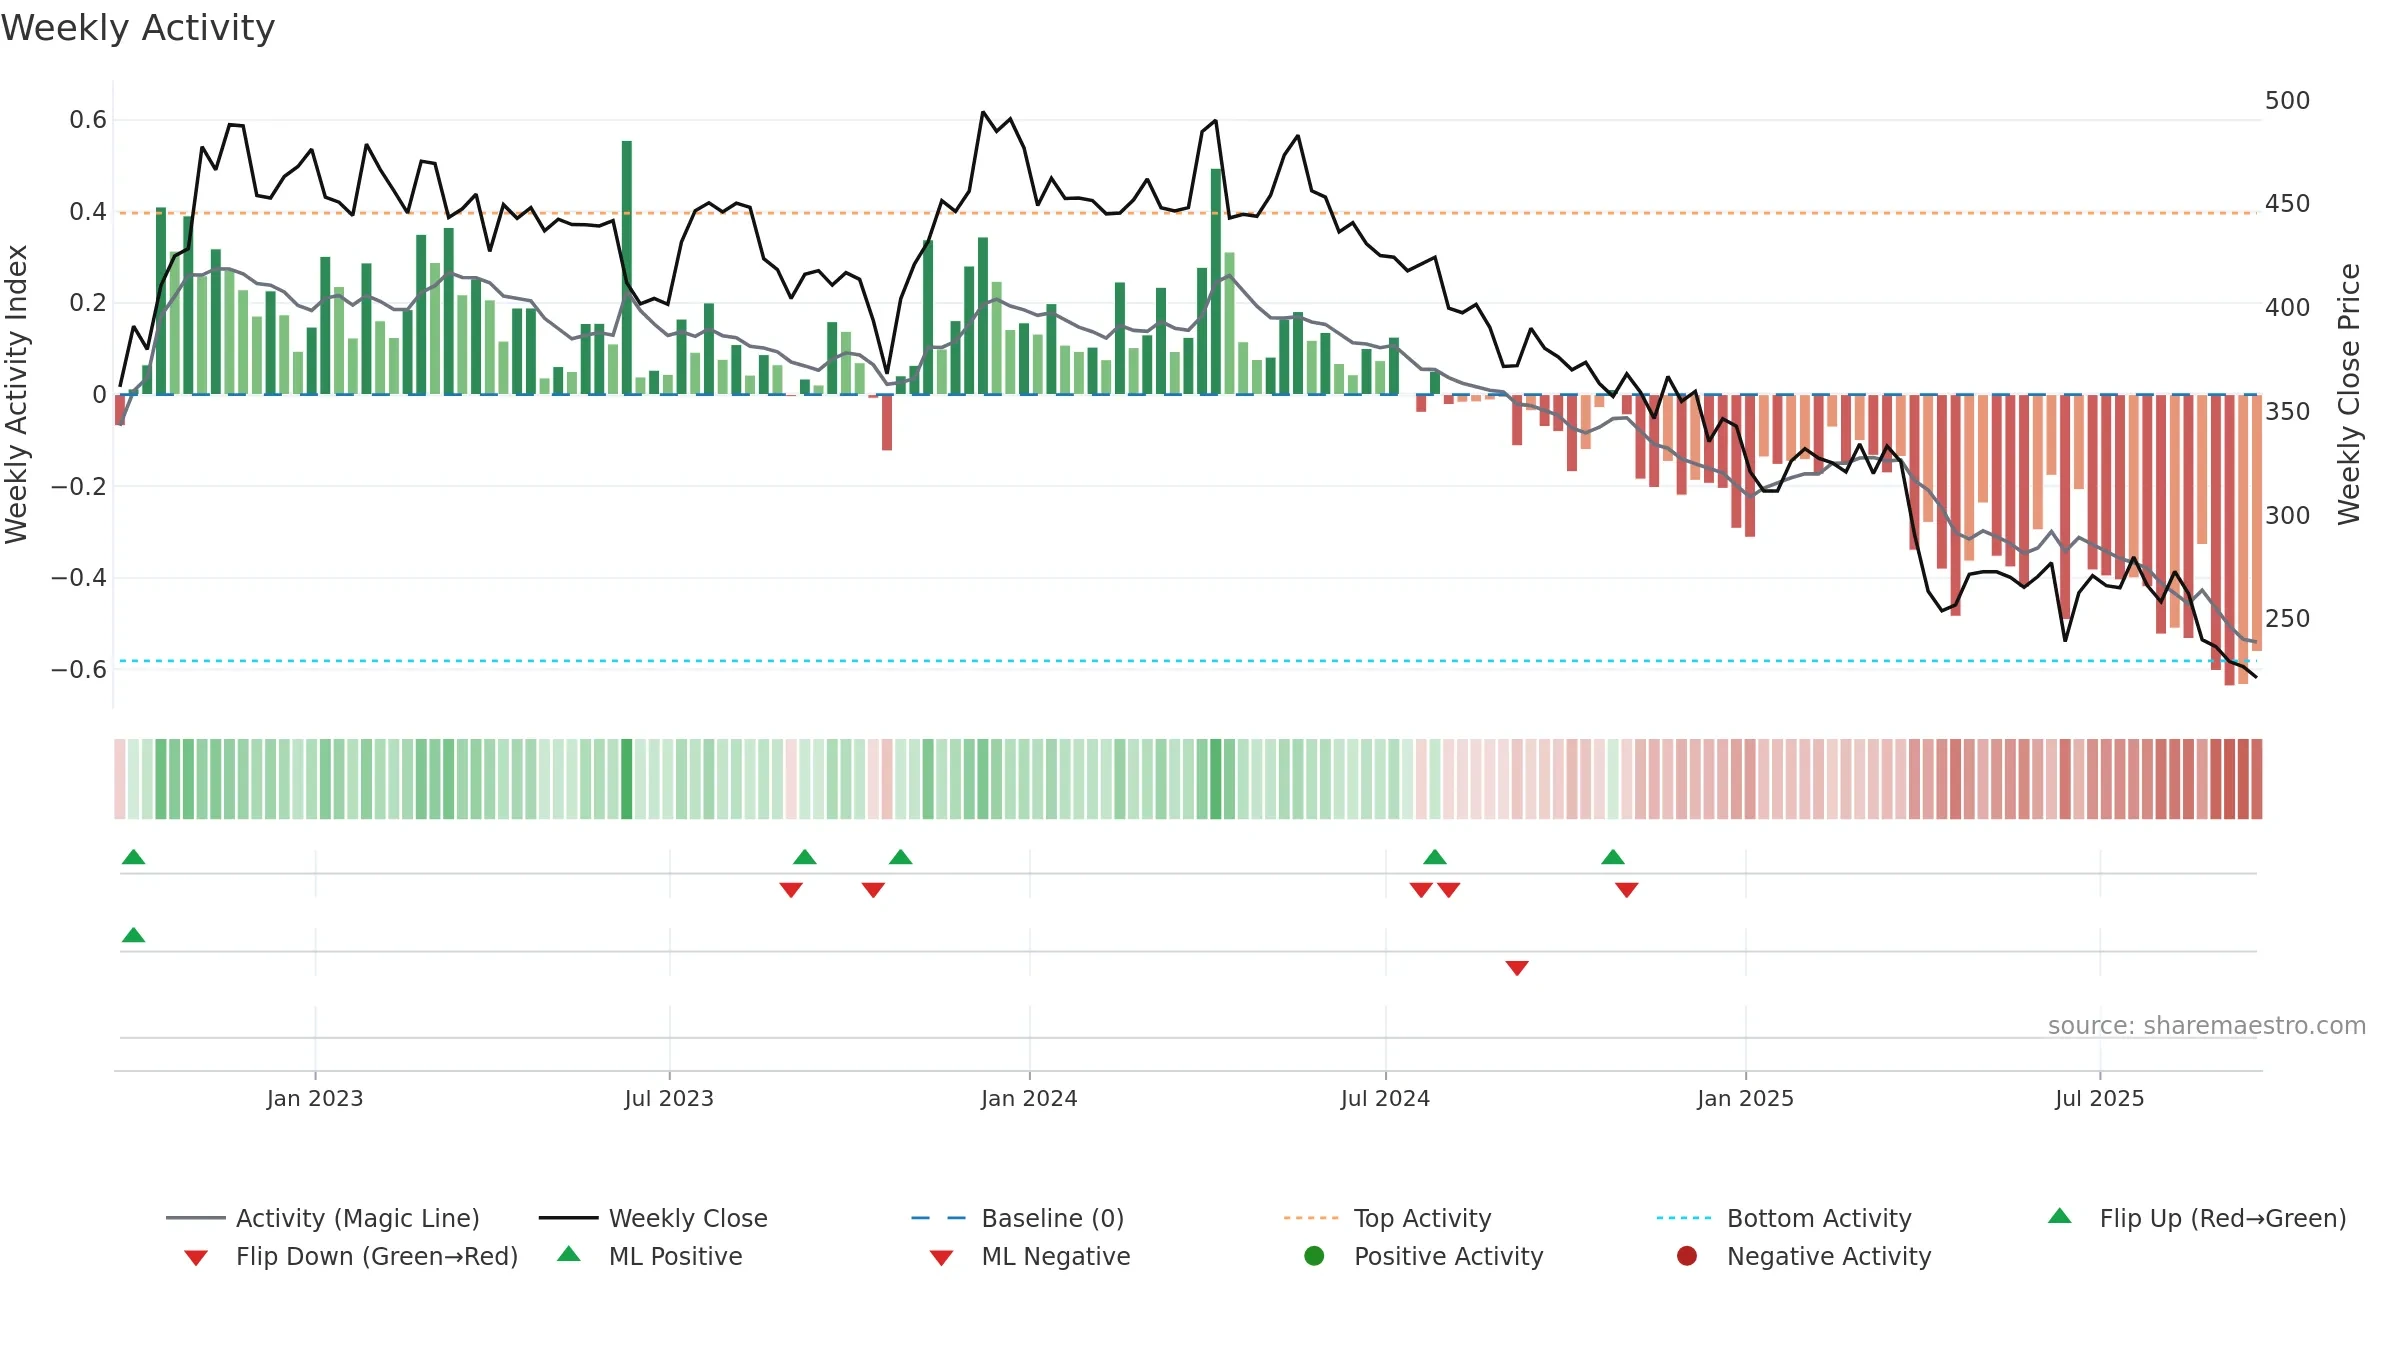The image size is (2400, 1350).
Task: Click the Jan 2023 axis label
Action: point(315,1098)
